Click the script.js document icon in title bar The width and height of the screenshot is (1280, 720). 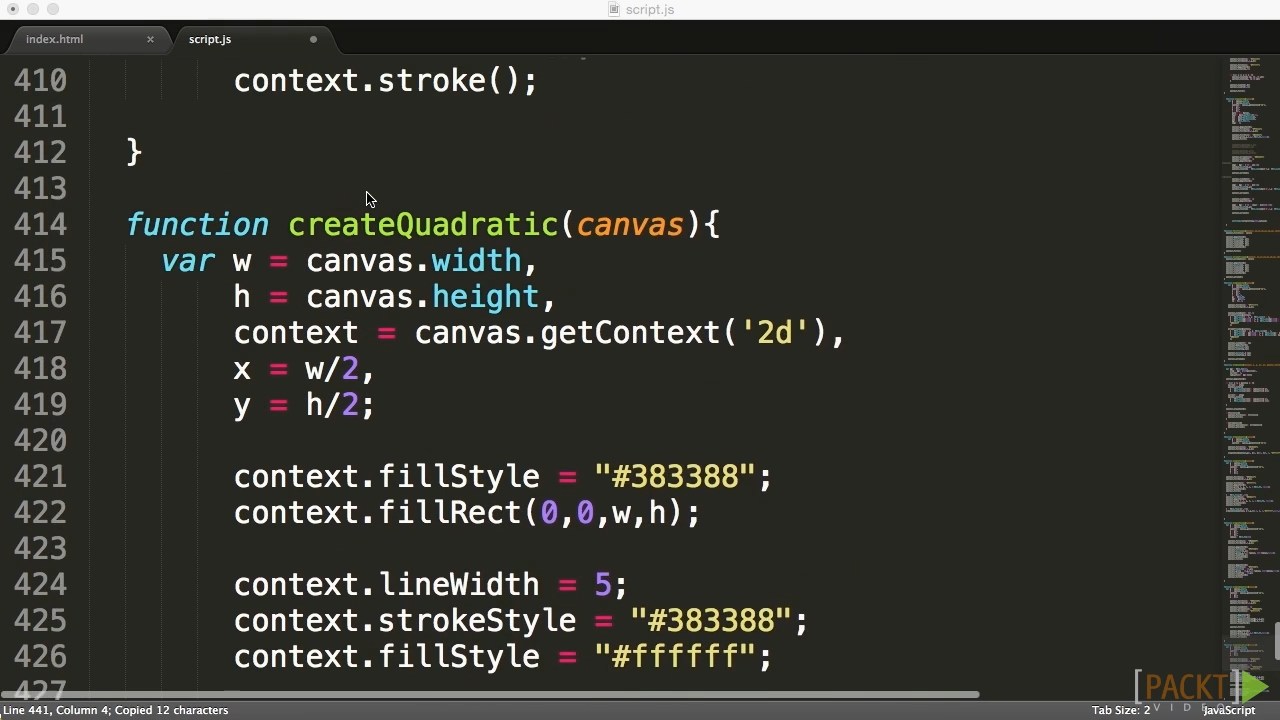coord(615,9)
